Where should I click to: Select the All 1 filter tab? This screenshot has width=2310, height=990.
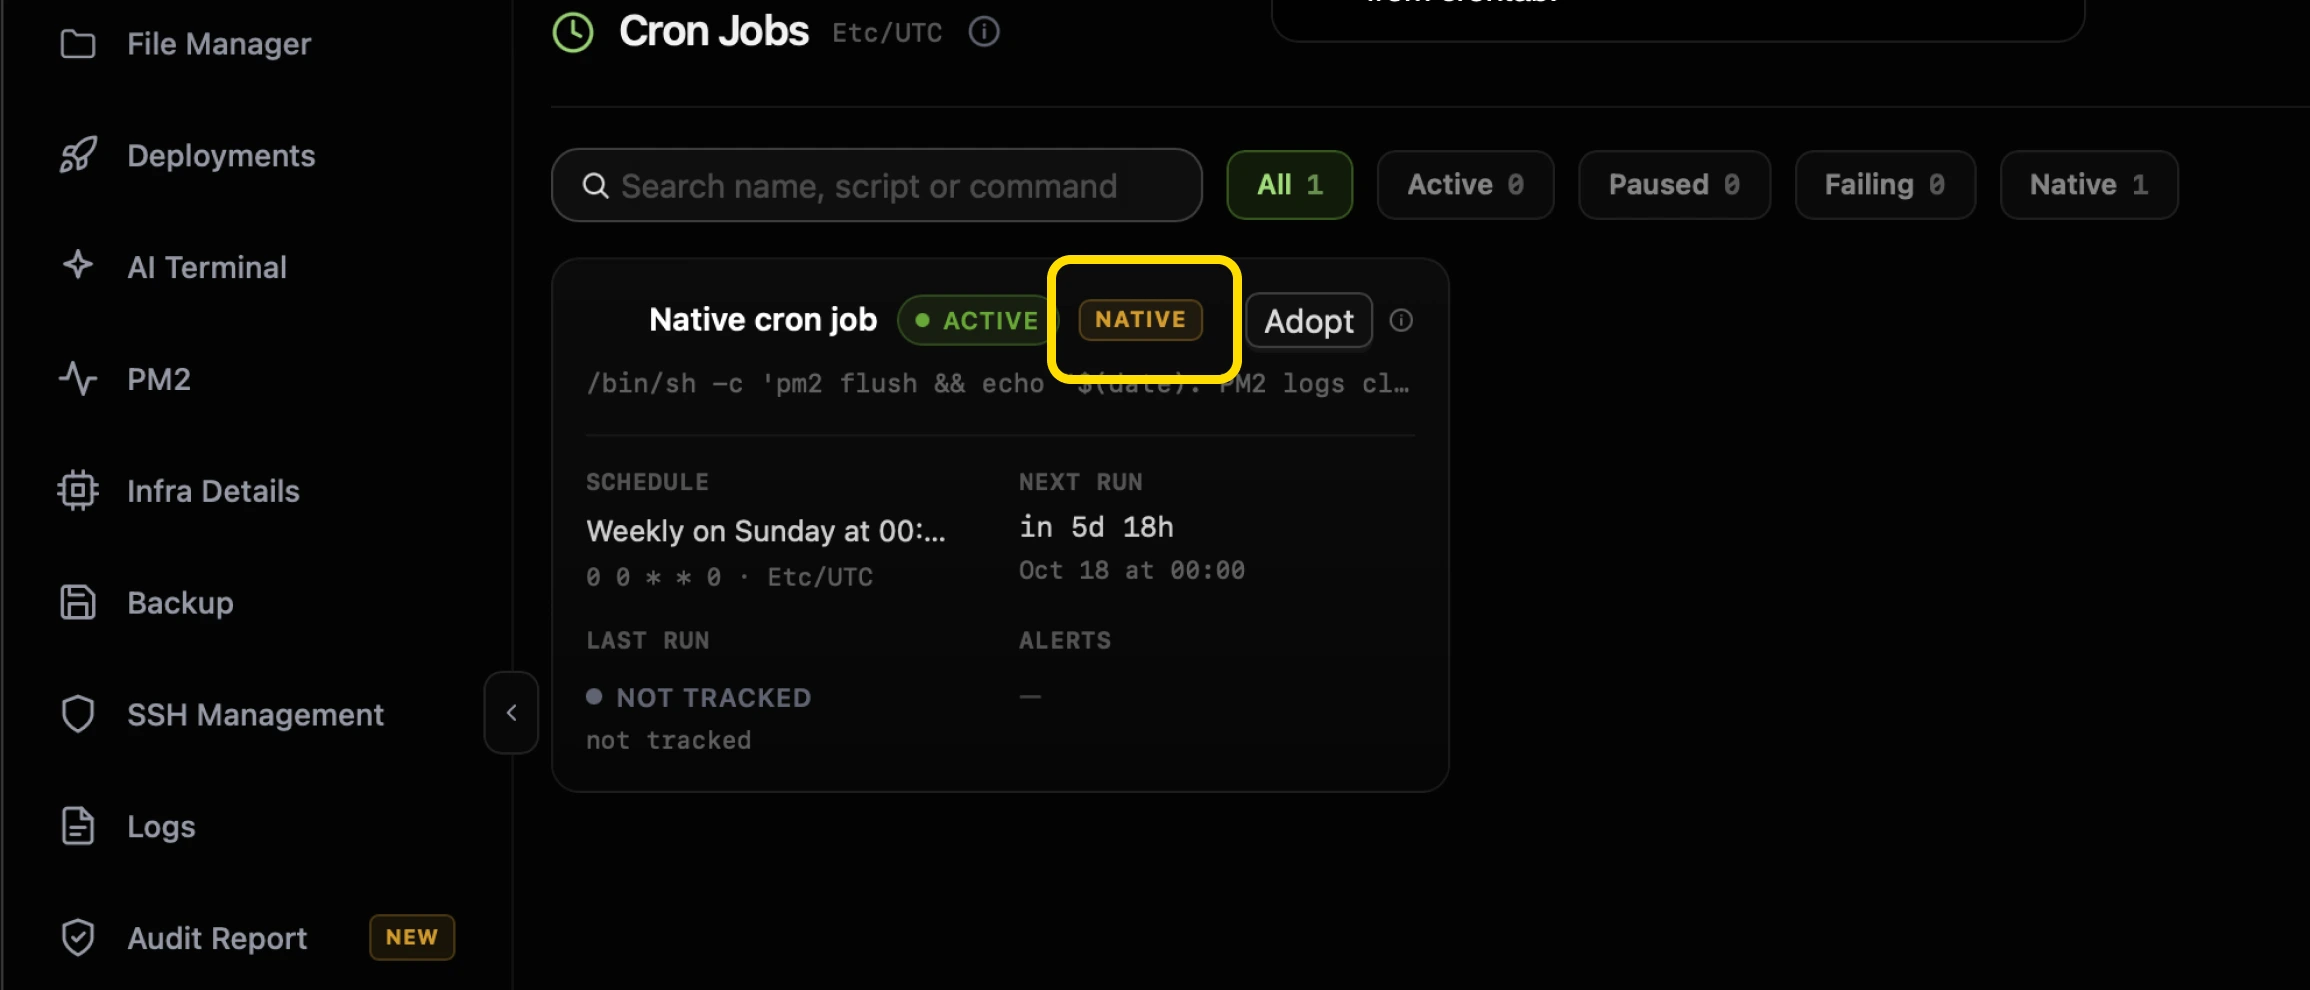1289,185
